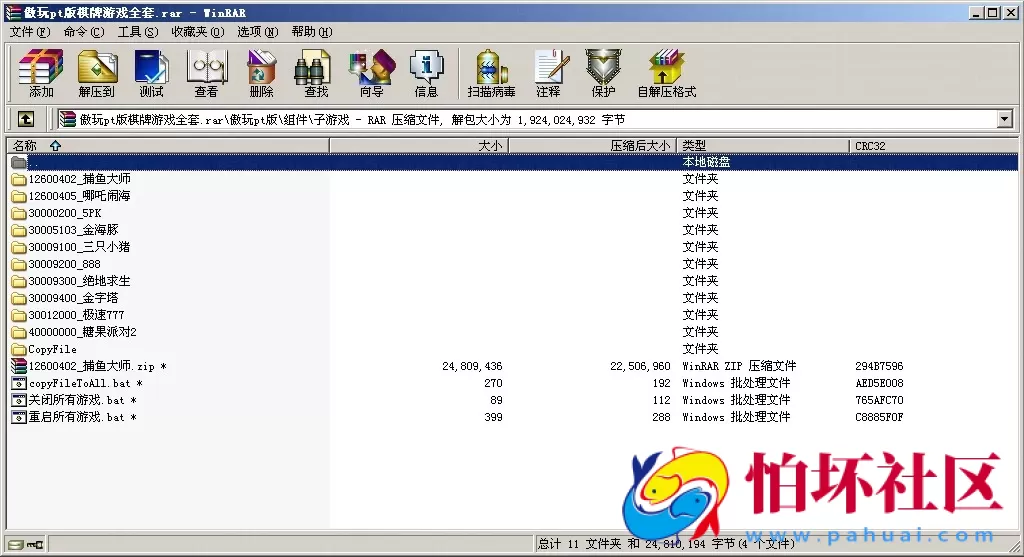The width and height of the screenshot is (1024, 557).
Task: Click CRC32 value 765AFC70
Action: 879,400
